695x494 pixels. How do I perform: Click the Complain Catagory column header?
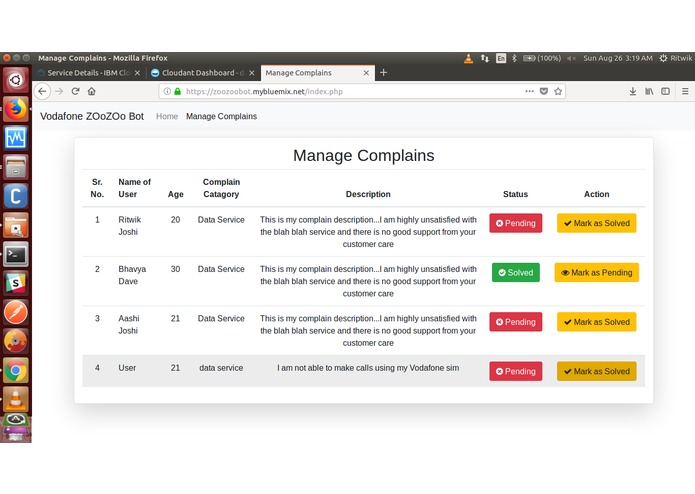click(x=221, y=188)
